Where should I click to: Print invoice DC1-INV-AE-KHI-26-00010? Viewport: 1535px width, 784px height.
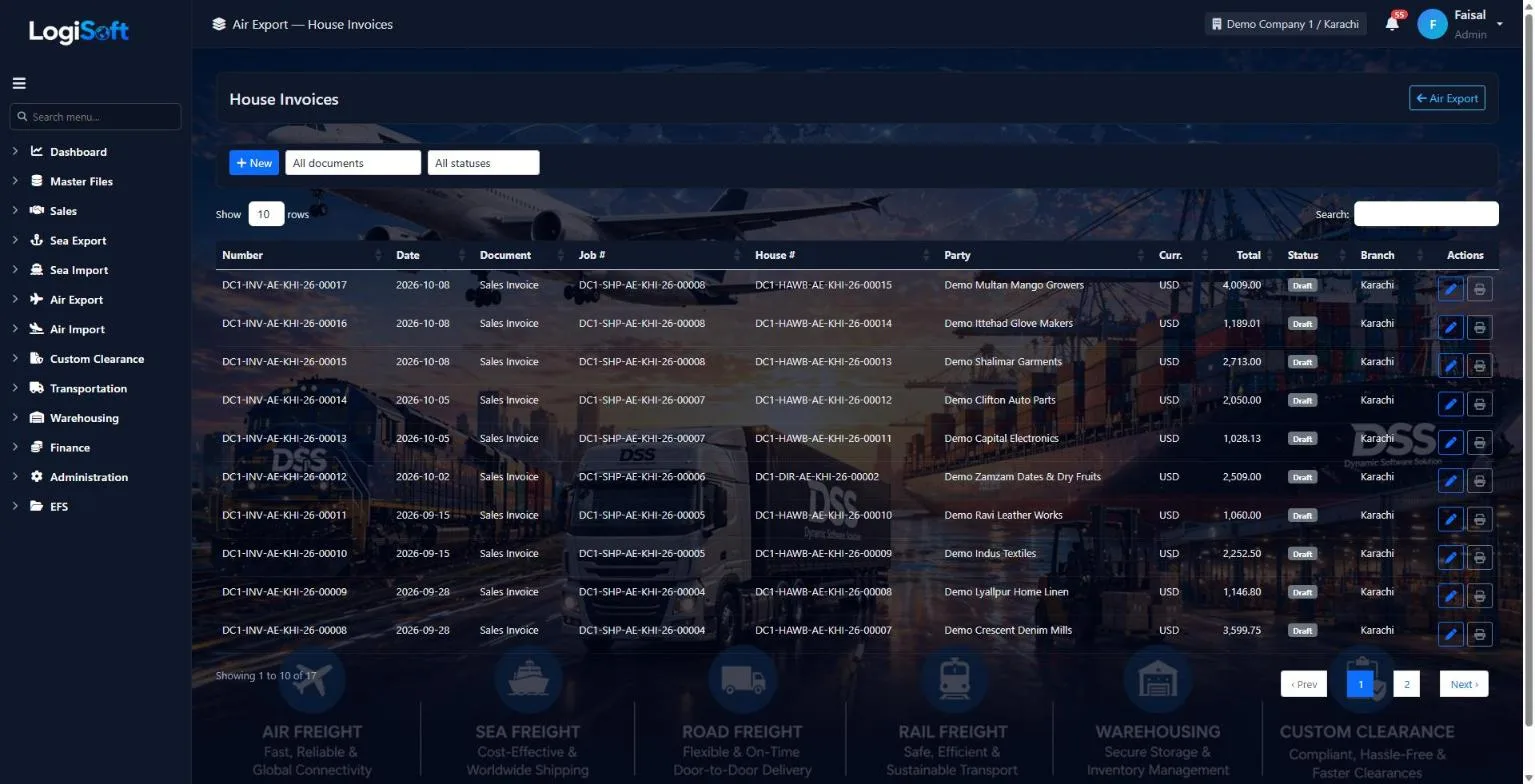[x=1479, y=557]
